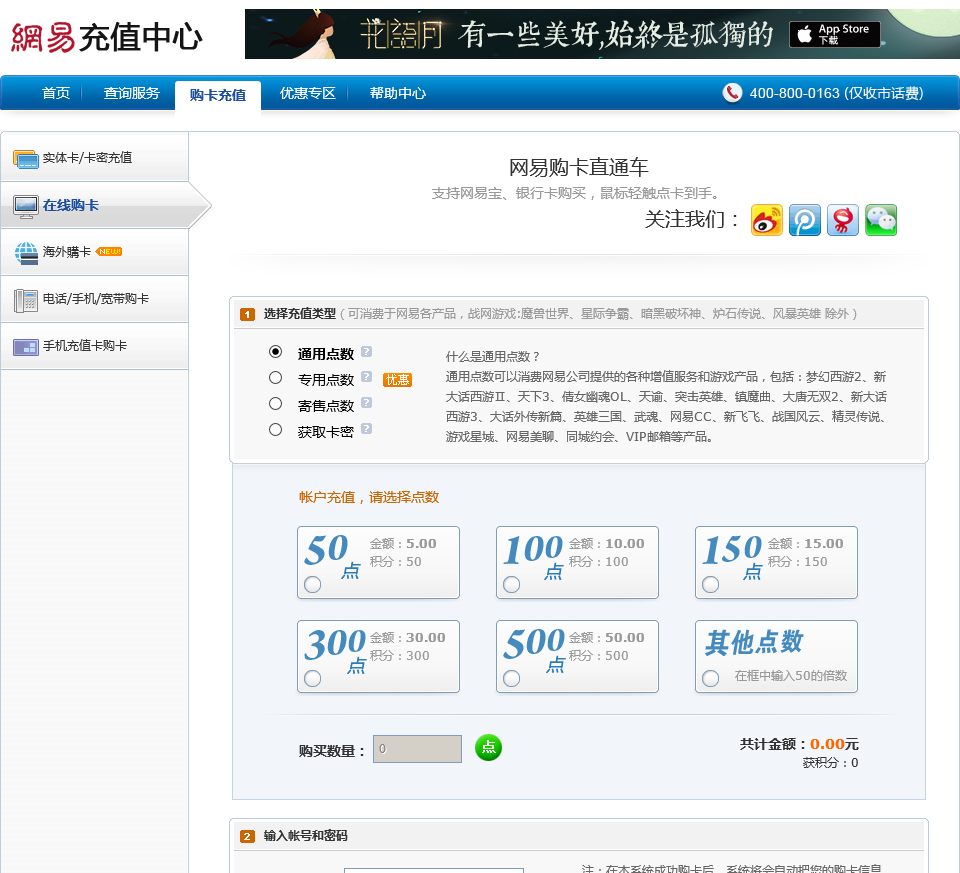Click the orange 优惠 badge
Viewport: 960px width, 873px height.
pyautogui.click(x=397, y=380)
